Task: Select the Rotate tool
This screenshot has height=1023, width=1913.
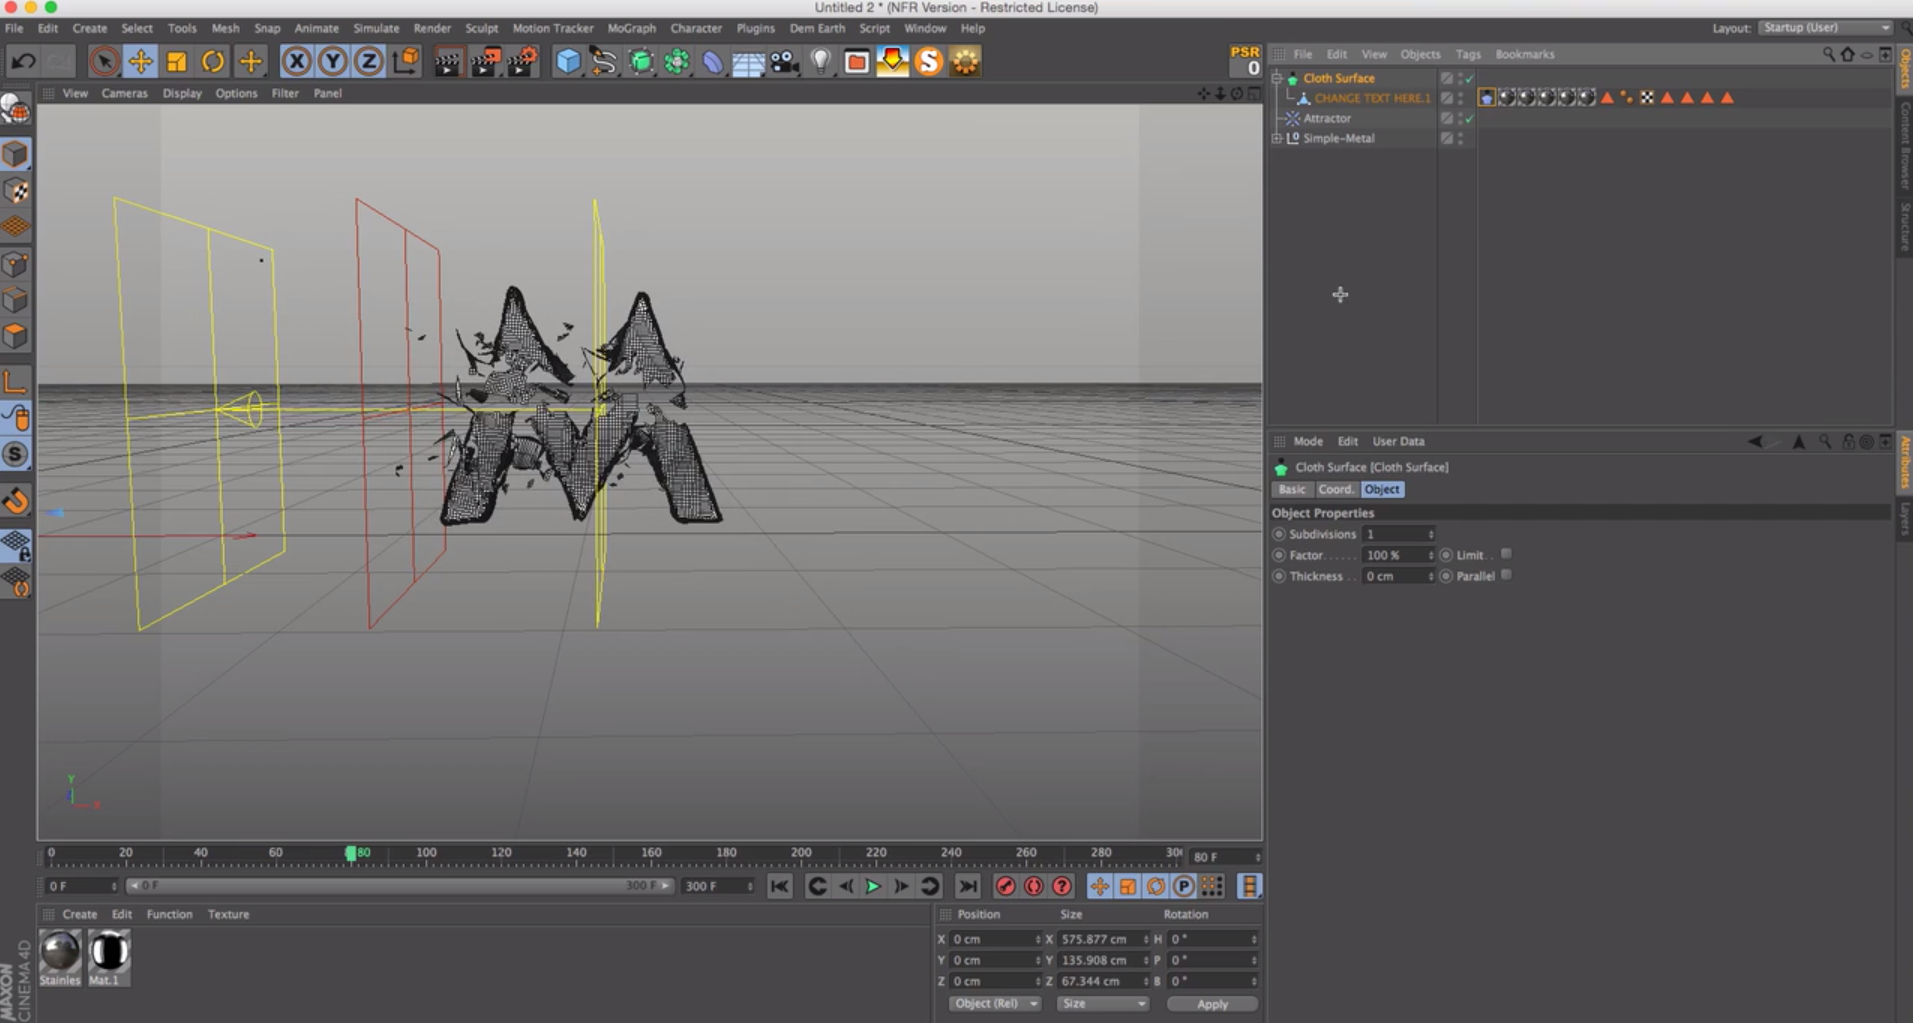Action: coord(213,62)
